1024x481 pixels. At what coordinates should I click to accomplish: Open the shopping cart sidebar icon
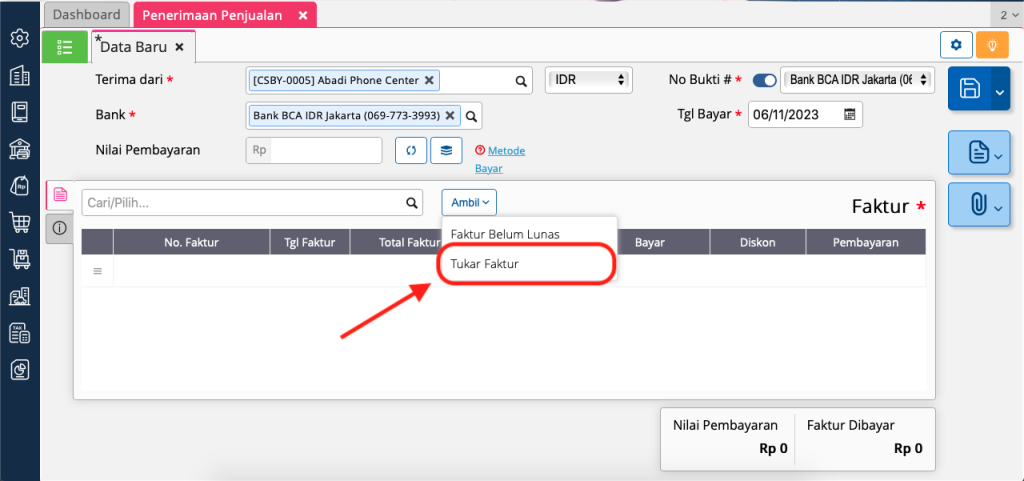coord(19,222)
